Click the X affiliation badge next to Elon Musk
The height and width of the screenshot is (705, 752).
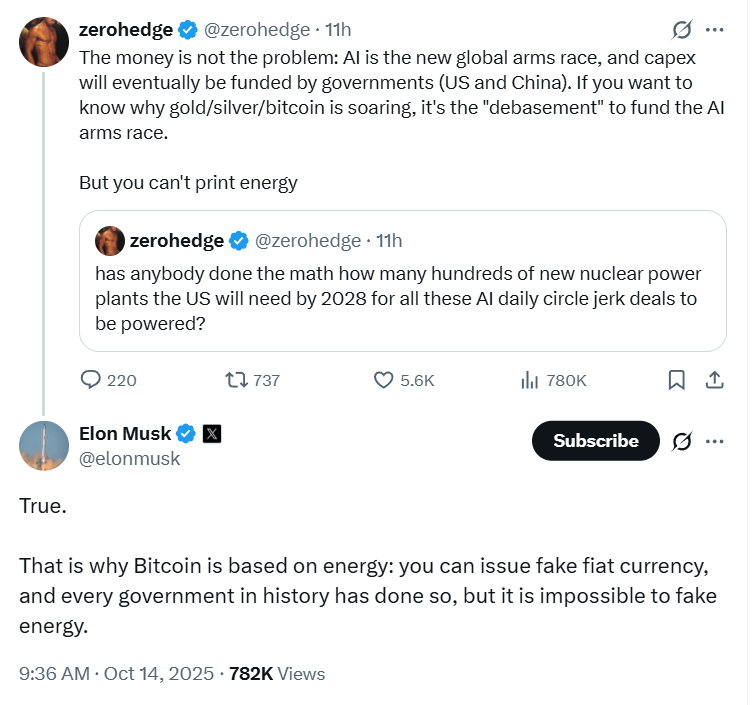point(212,434)
